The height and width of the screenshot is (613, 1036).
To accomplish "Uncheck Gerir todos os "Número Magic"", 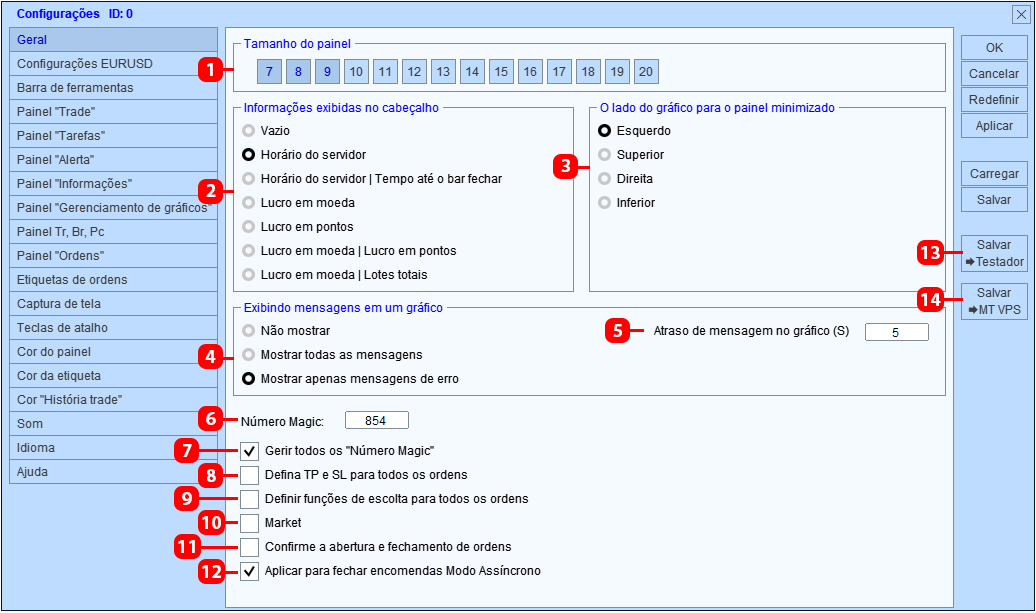I will [x=249, y=451].
